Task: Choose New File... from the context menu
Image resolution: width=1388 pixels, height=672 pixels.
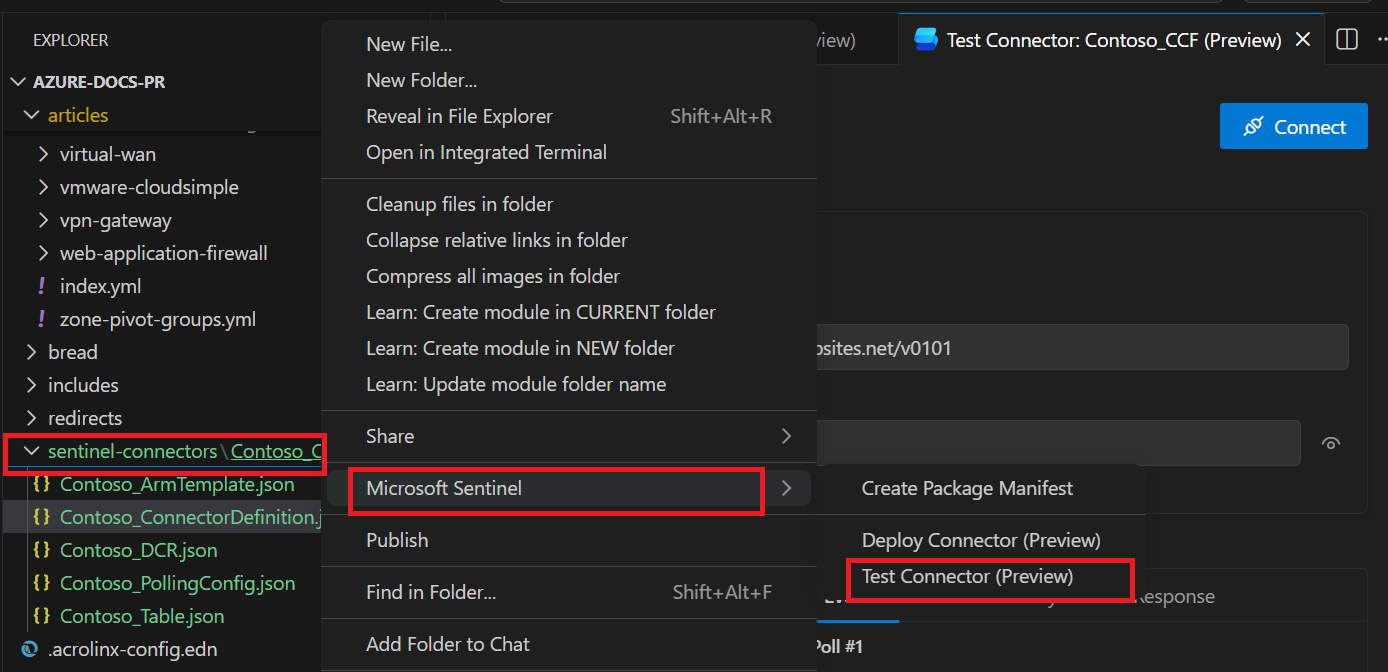Action: (409, 44)
